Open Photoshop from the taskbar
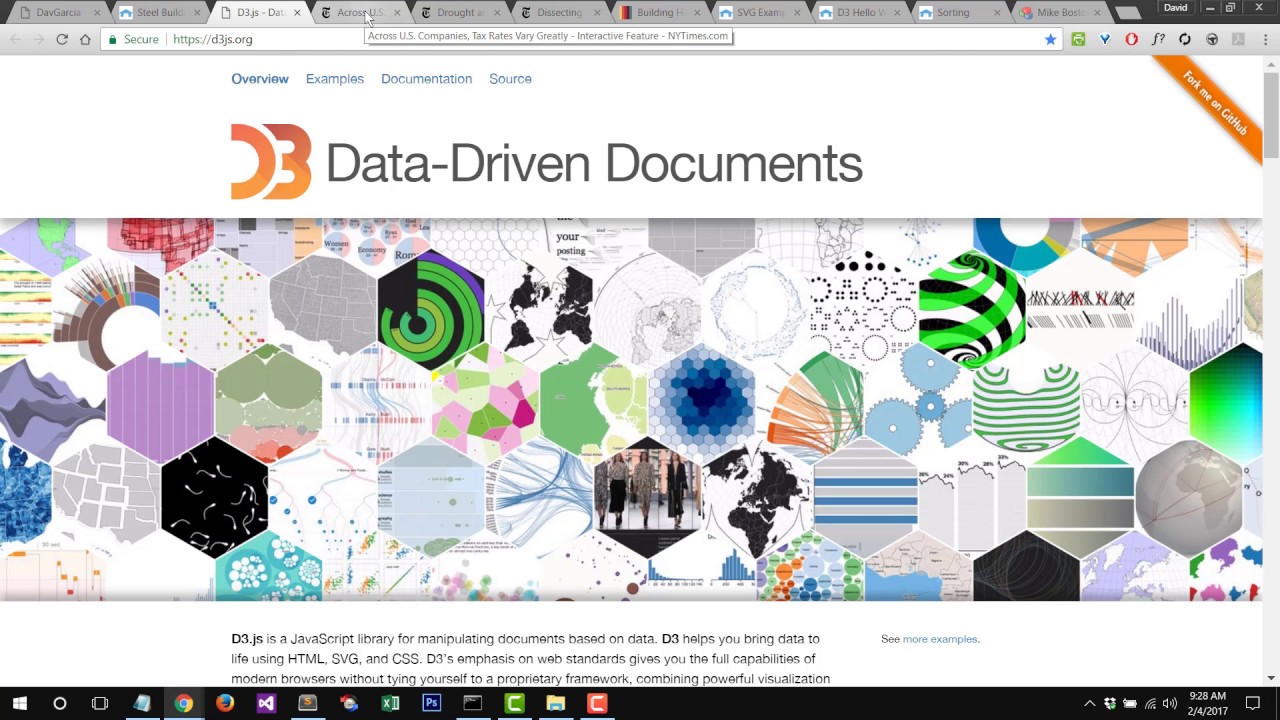 (431, 703)
